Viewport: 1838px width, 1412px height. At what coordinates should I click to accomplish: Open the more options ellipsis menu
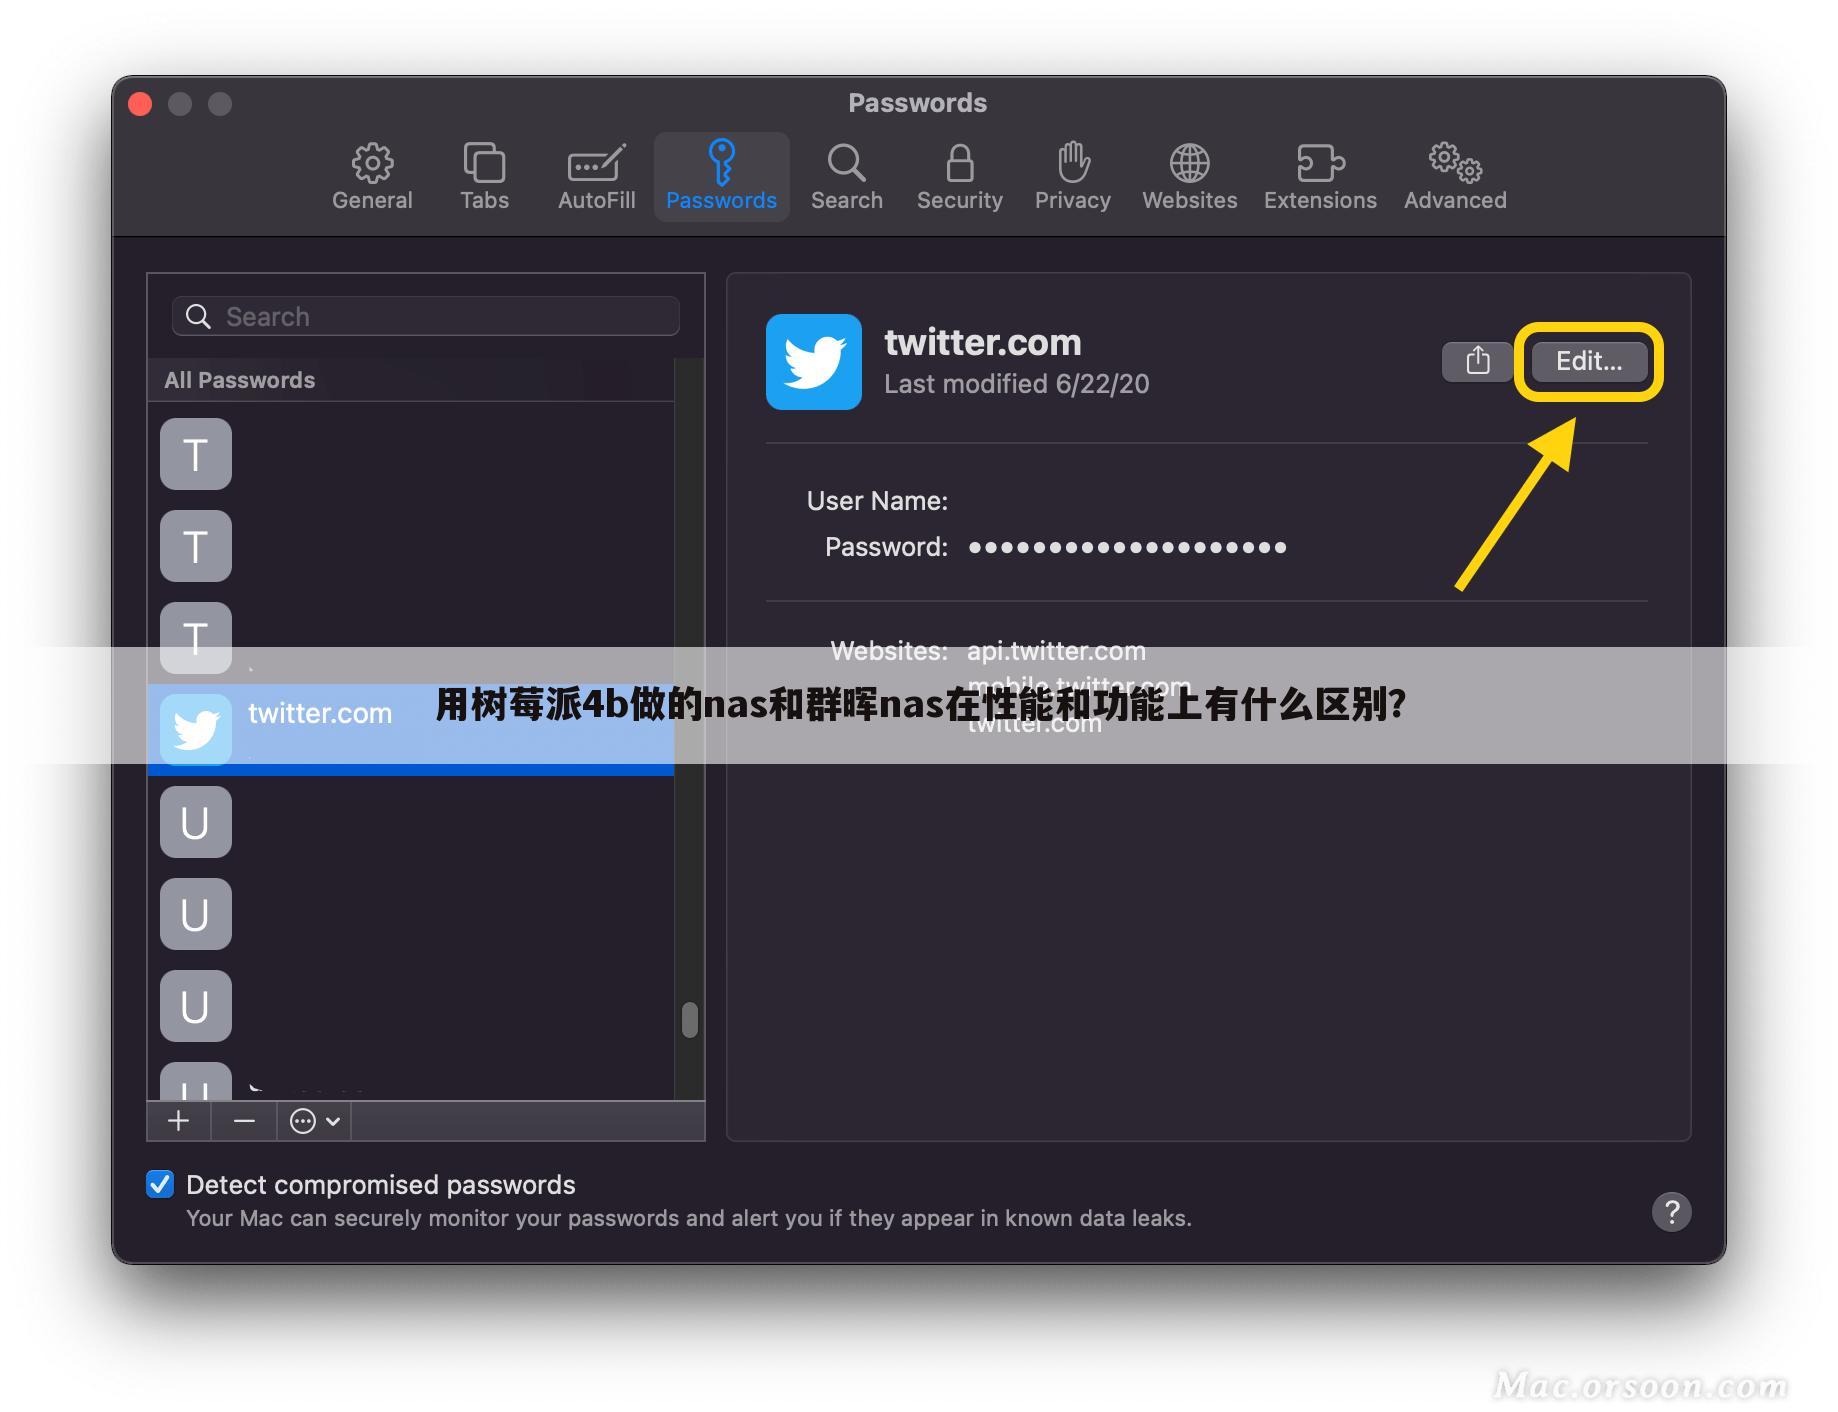point(314,1121)
